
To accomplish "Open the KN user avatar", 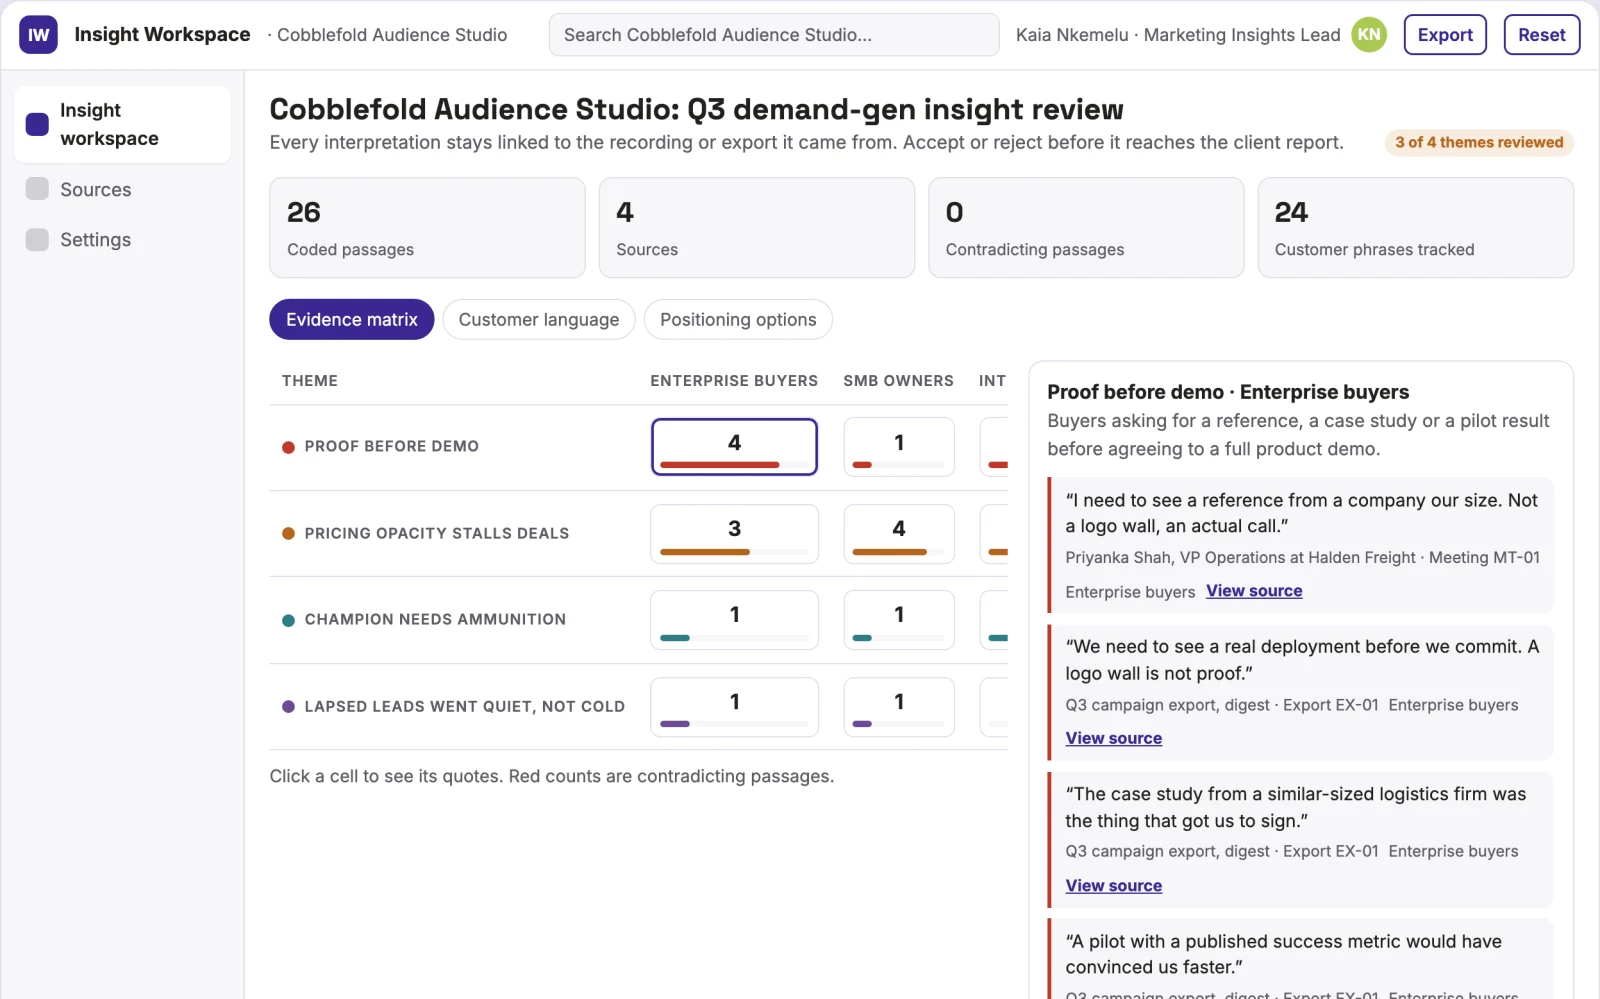I will pos(1369,35).
